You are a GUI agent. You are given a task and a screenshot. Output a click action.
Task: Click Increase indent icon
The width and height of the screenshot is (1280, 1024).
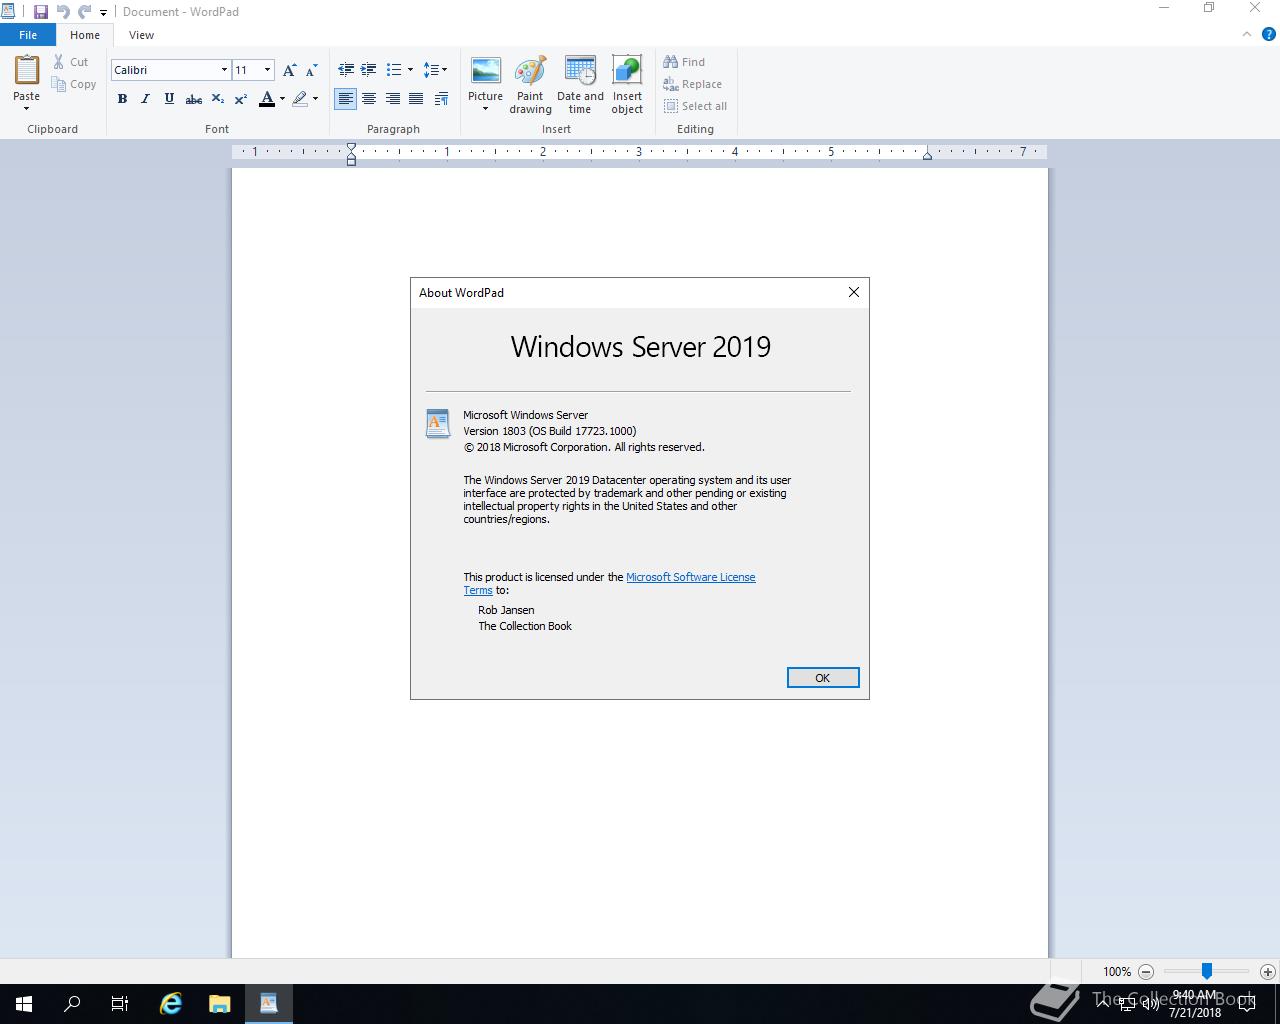368,70
